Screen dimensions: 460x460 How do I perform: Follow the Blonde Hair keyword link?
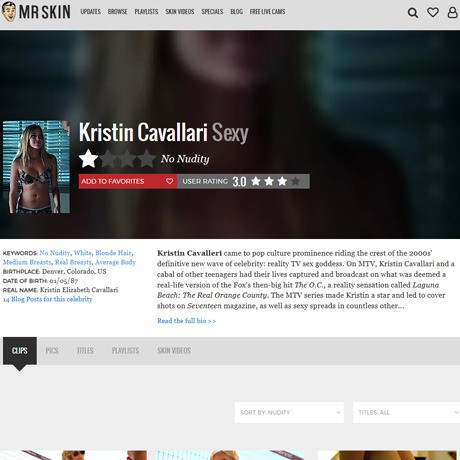tap(113, 253)
